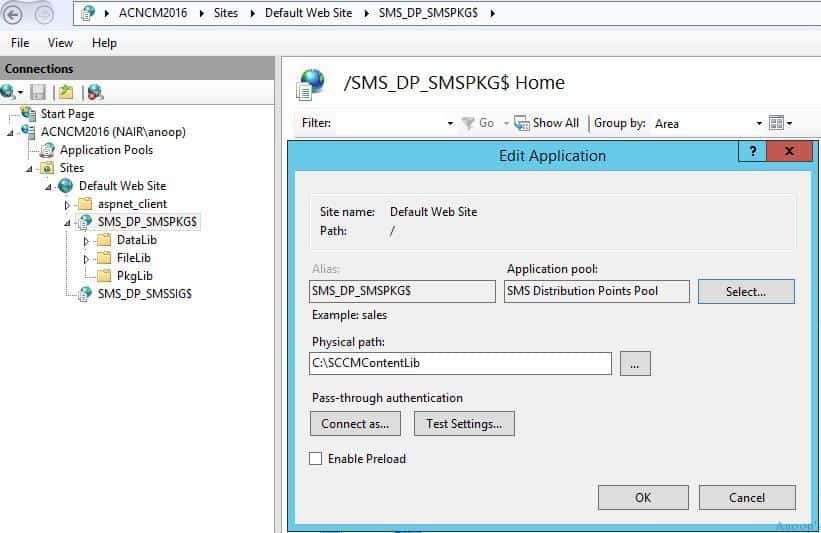Click the Application pool text field

coord(597,291)
